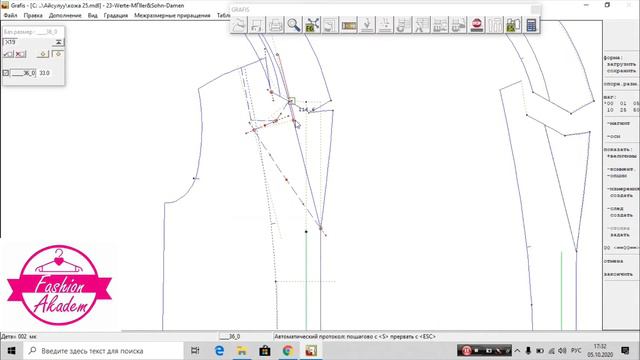Click the icon left of the red stop sign

458,25
